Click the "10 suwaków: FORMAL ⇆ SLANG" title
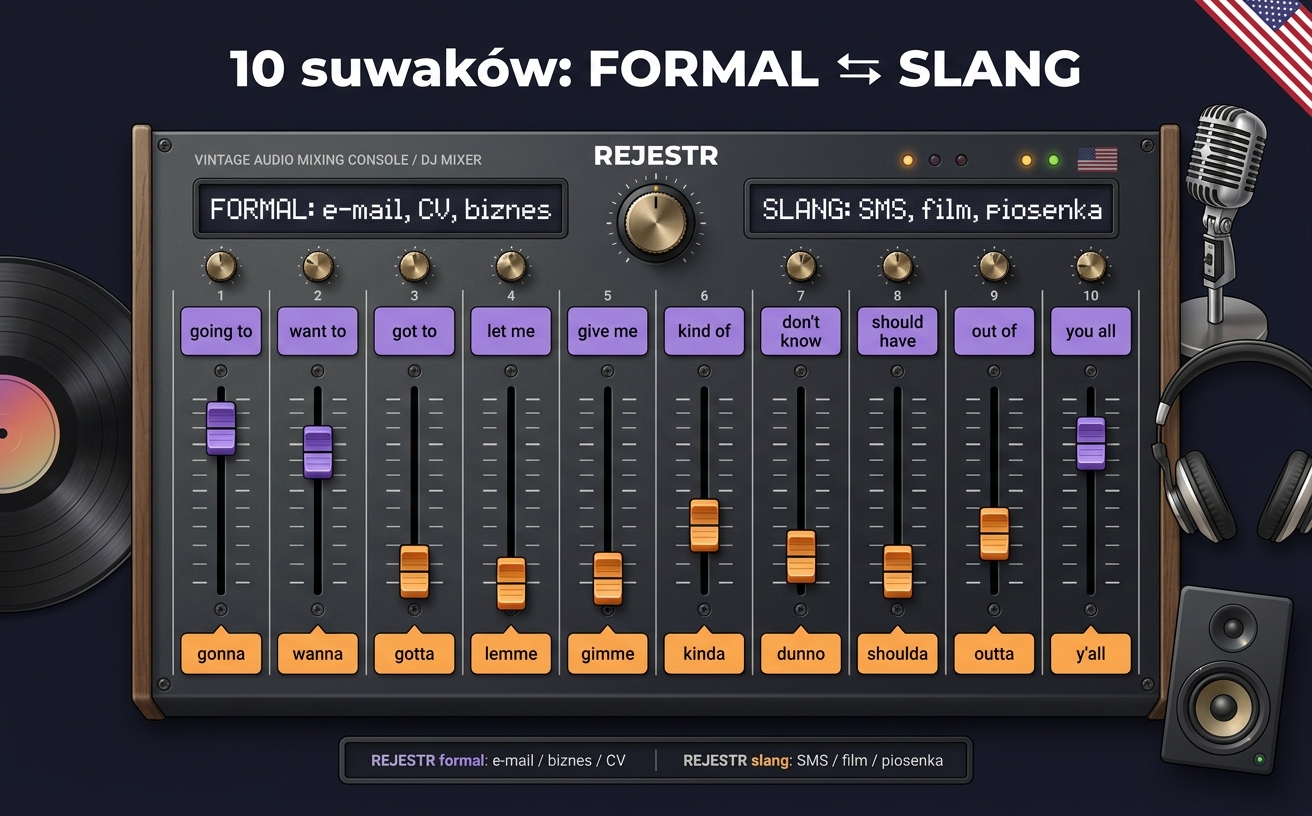Screen dimensions: 1312x816 (655, 70)
